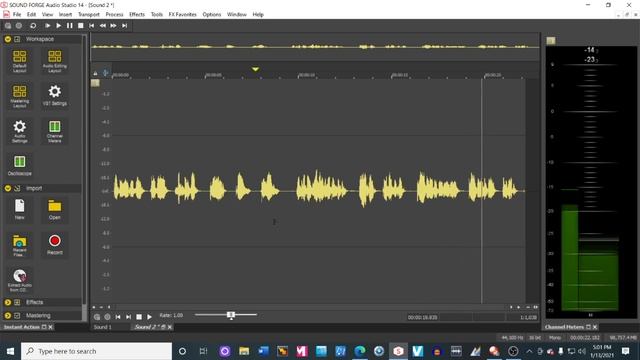Image resolution: width=640 pixels, height=360 pixels.
Task: Open the Window menu
Action: 237,14
